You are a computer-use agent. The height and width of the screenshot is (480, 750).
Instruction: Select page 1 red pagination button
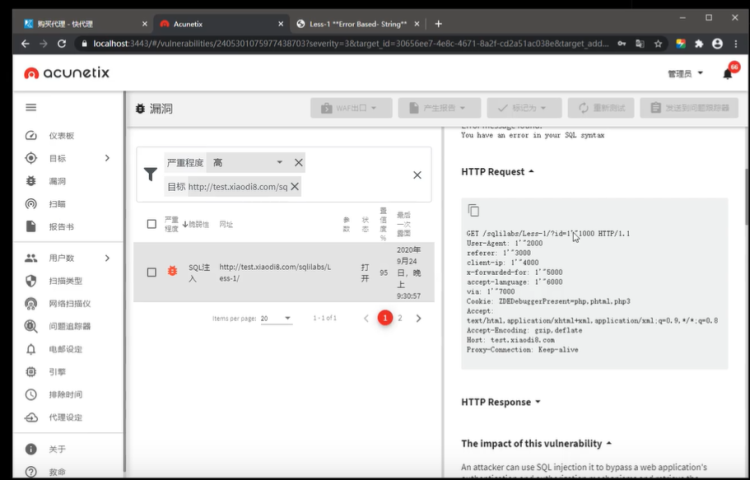(x=385, y=318)
